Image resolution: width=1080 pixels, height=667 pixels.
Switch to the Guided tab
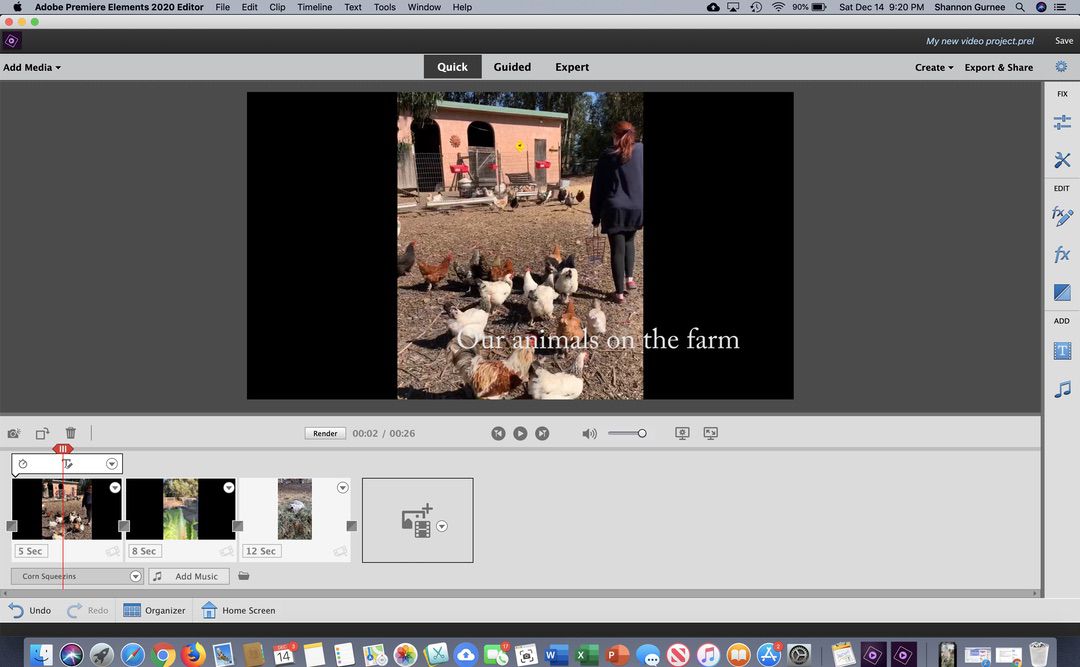pyautogui.click(x=512, y=67)
